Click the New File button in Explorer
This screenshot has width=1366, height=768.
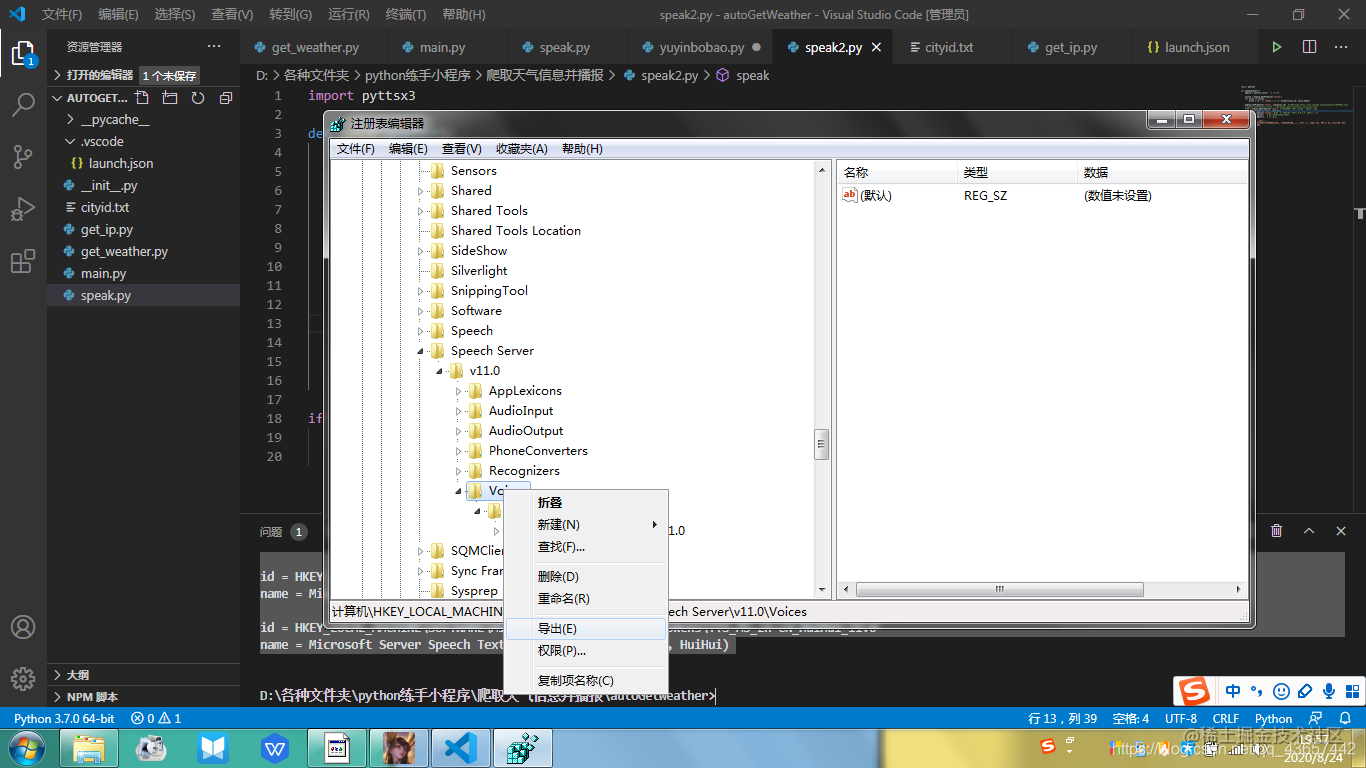[x=142, y=97]
